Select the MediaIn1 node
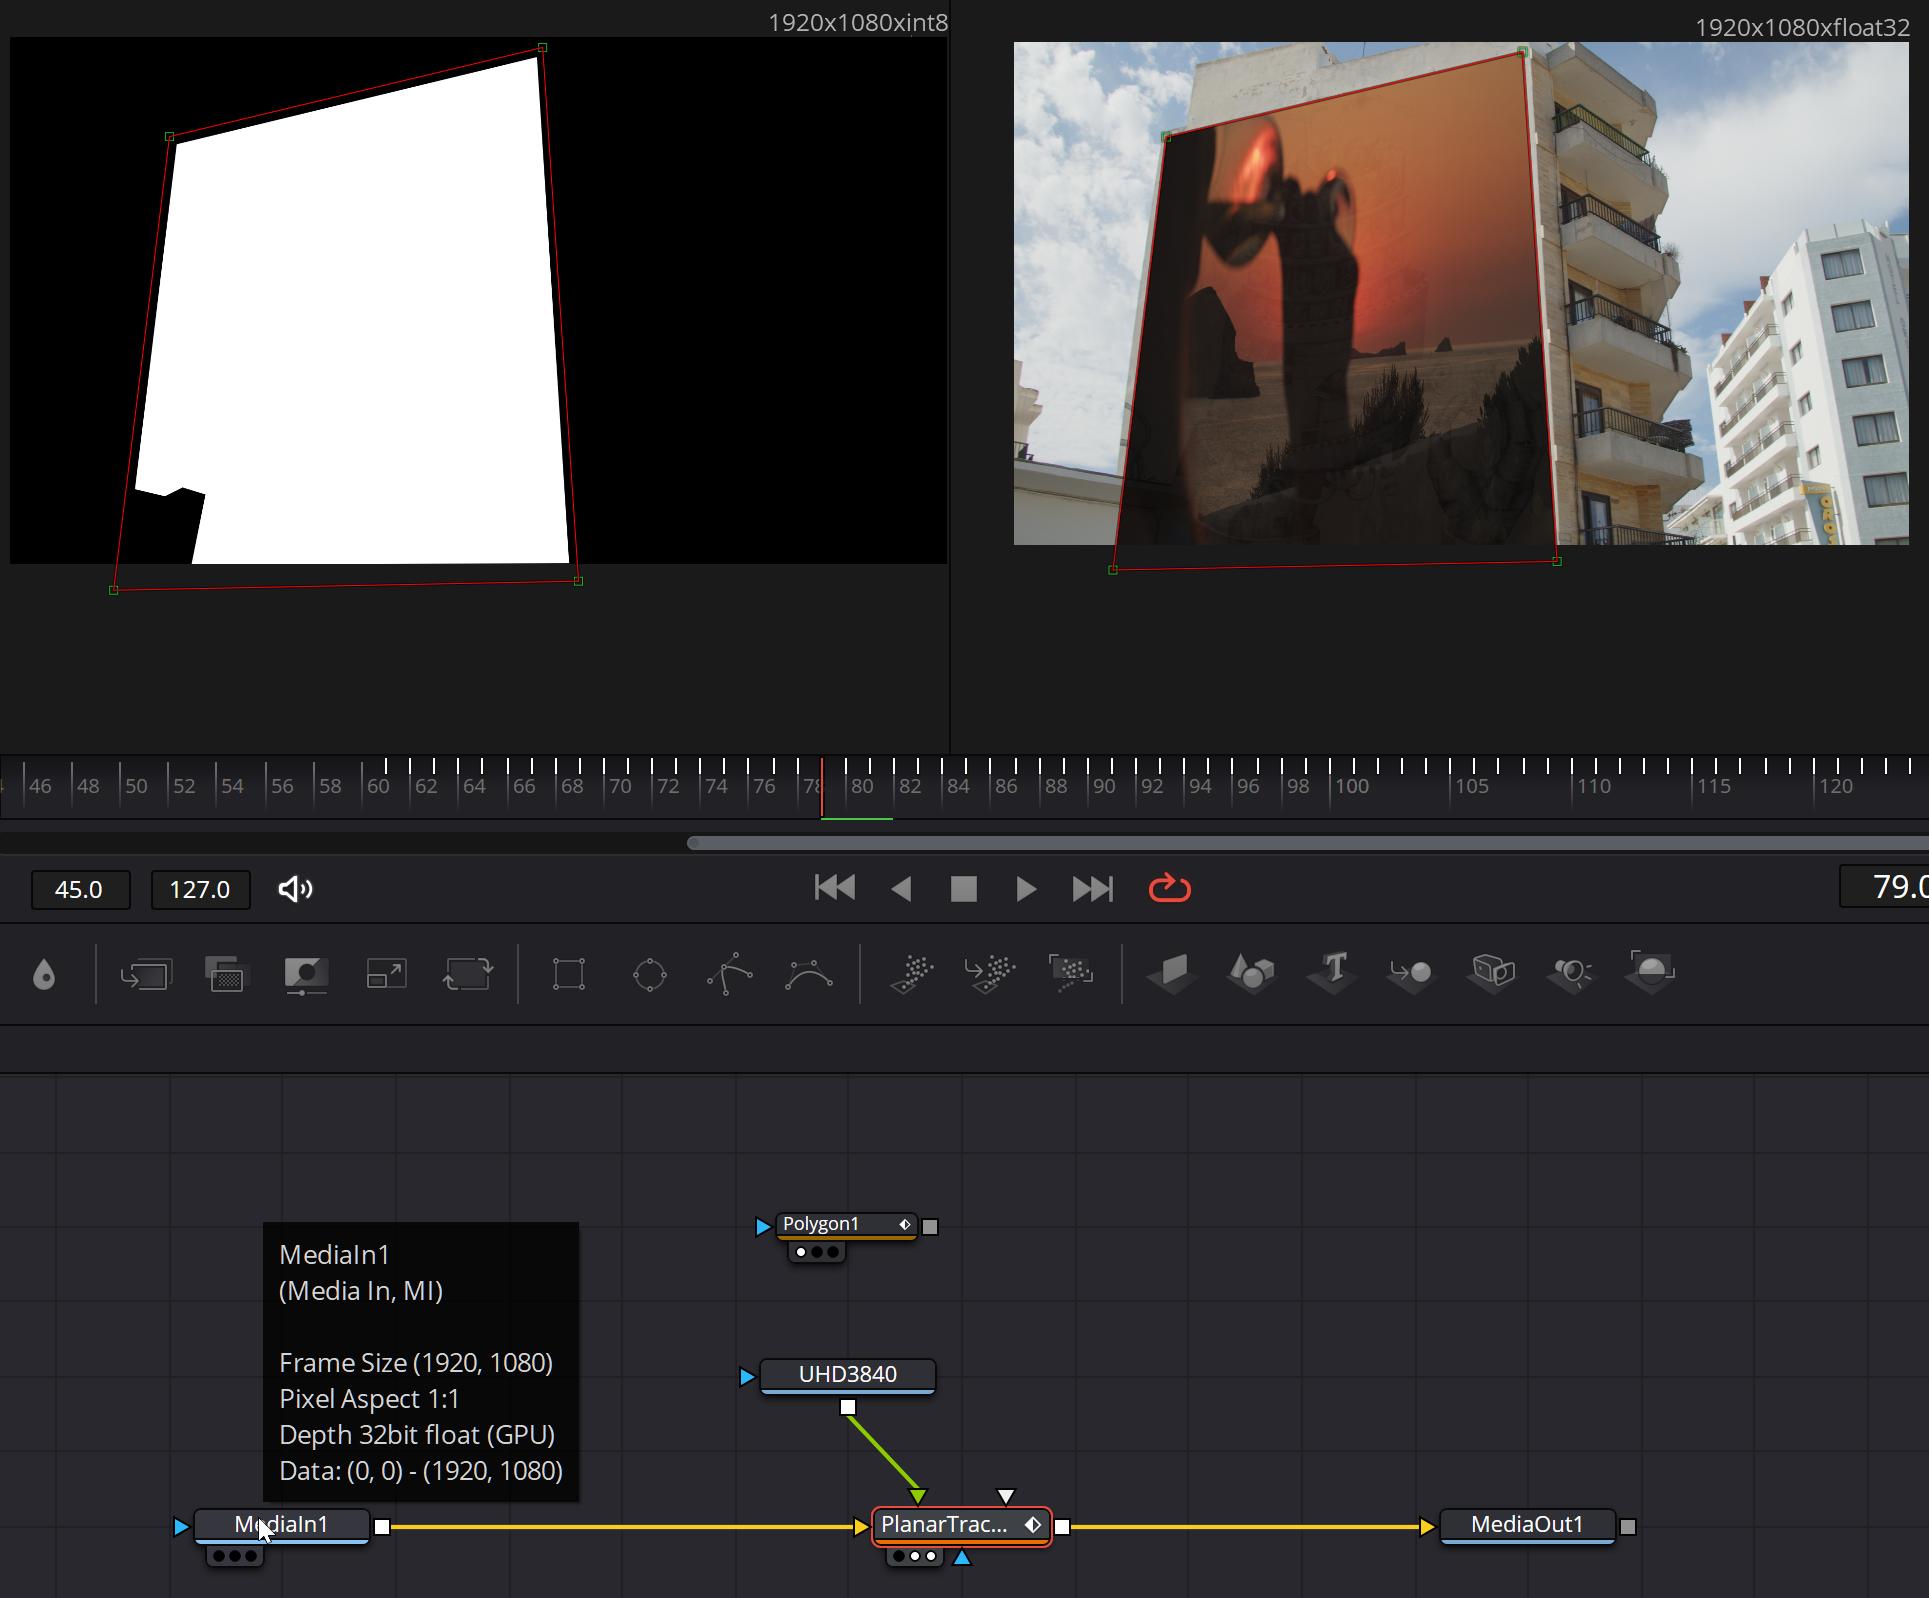 [x=281, y=1525]
